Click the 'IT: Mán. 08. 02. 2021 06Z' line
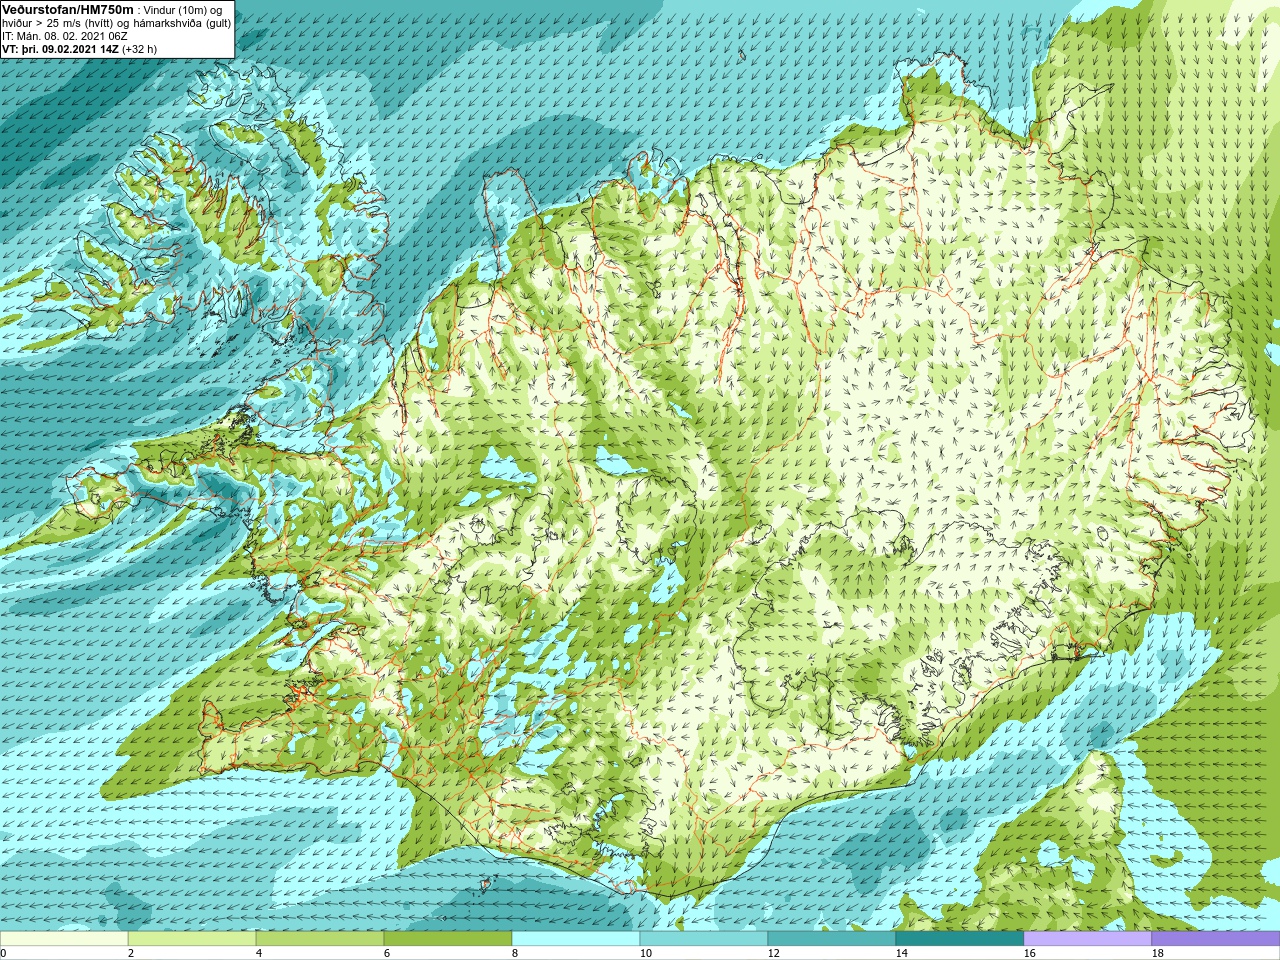This screenshot has width=1280, height=960. [64, 36]
